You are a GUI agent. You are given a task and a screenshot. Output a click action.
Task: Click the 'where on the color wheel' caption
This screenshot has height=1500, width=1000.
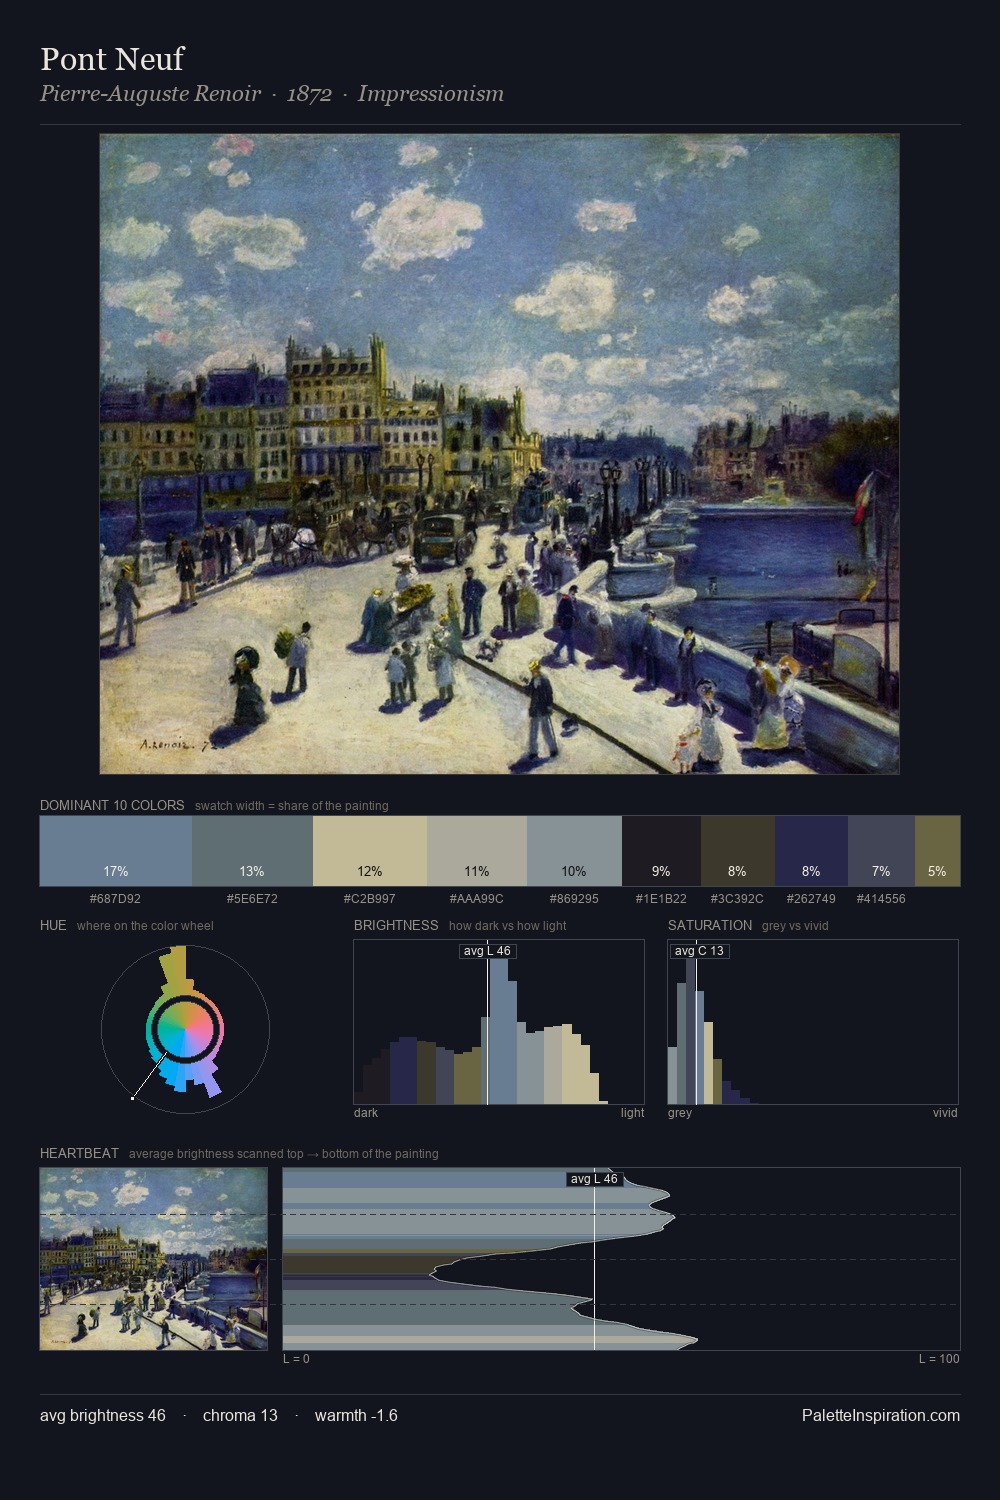(x=145, y=926)
